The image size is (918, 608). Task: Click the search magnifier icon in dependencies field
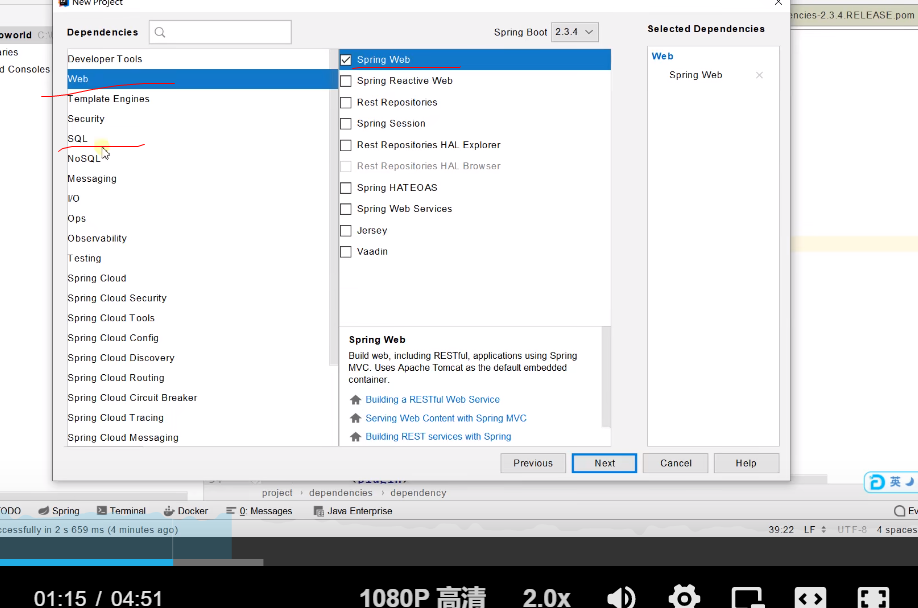(x=160, y=32)
